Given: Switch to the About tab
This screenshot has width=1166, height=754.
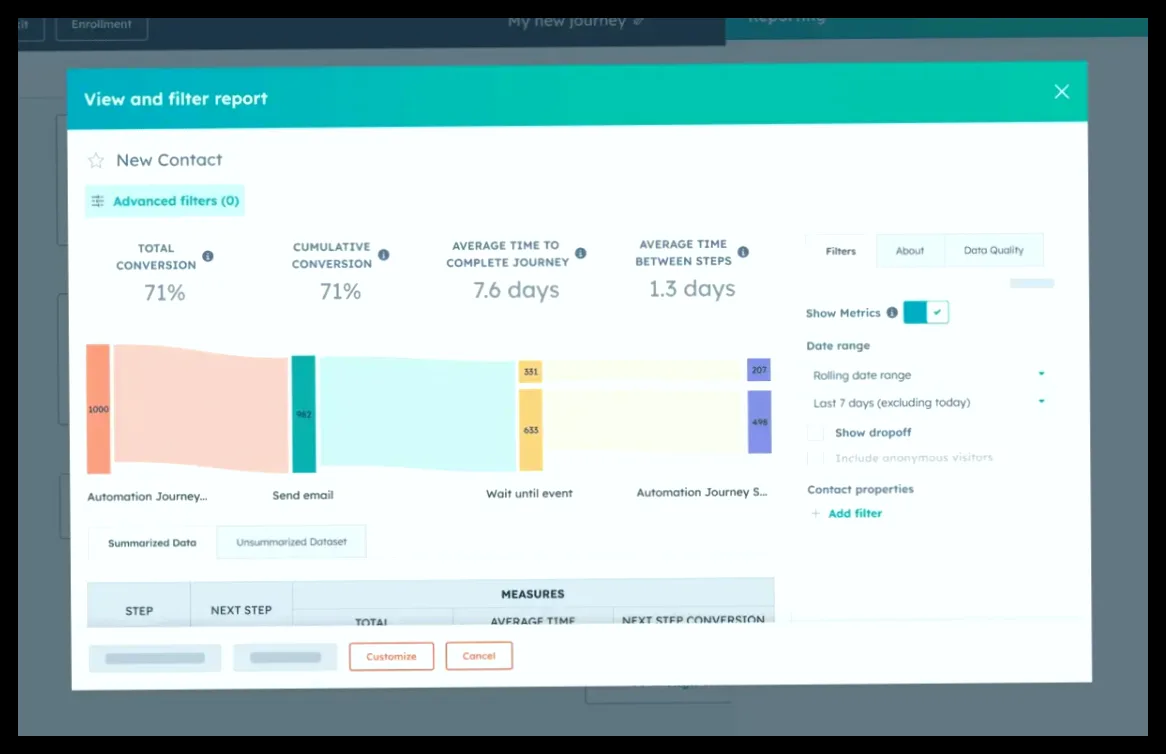Looking at the screenshot, I should [x=910, y=251].
